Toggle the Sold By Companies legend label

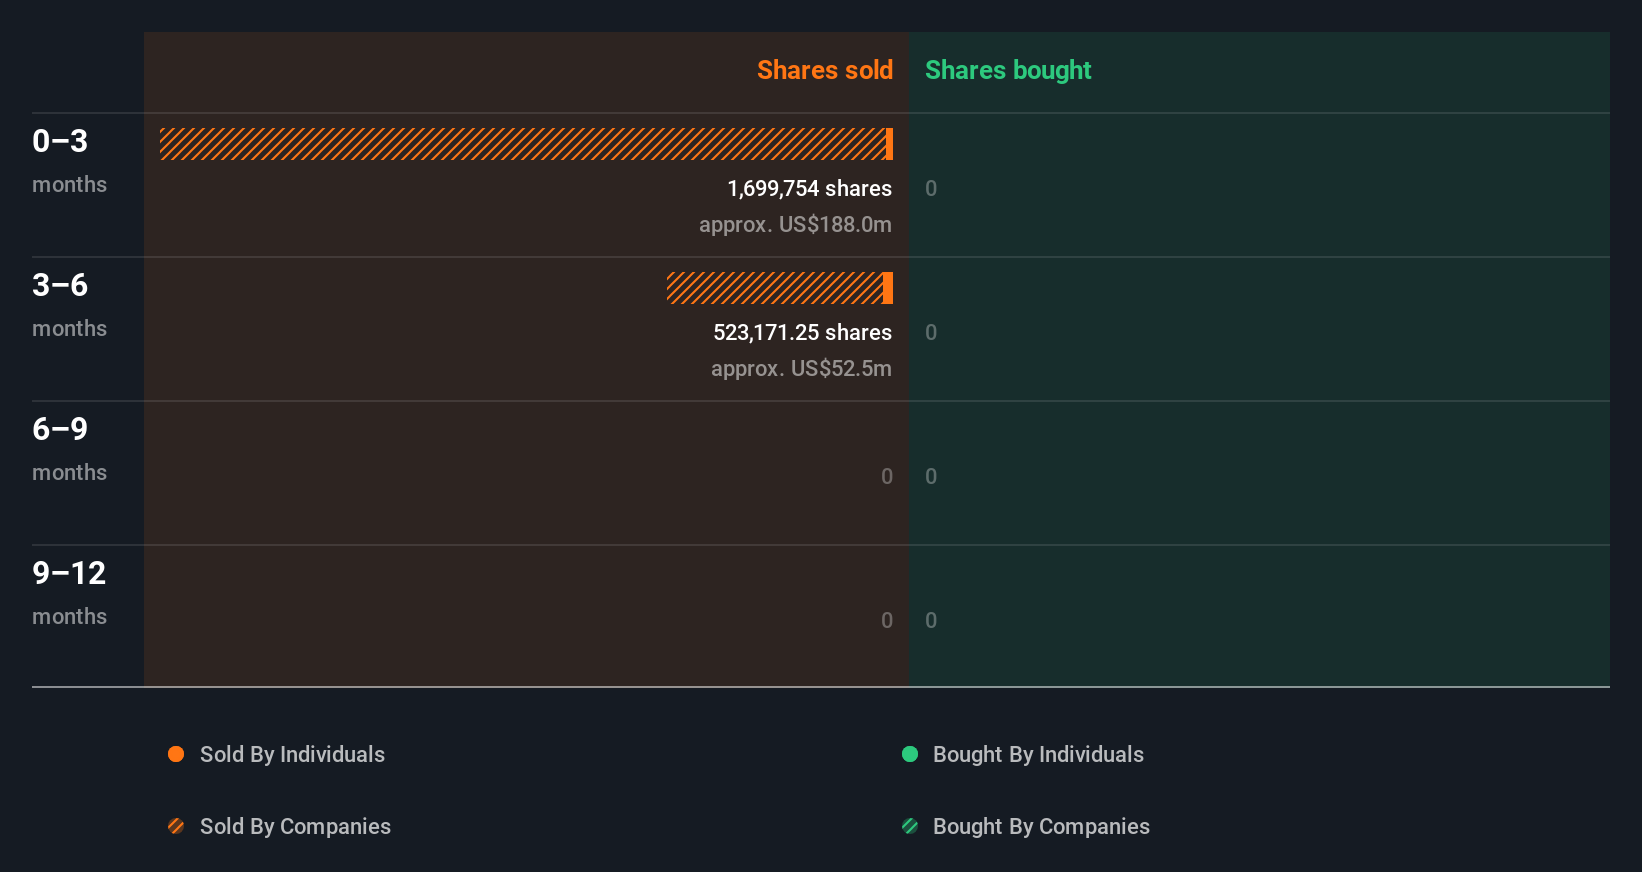295,826
